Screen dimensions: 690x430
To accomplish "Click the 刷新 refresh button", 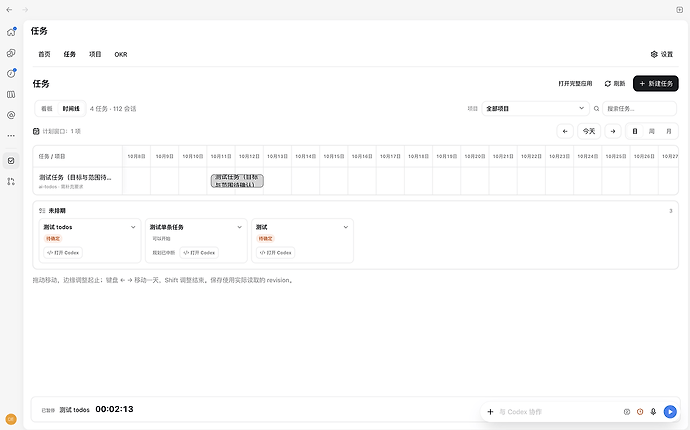I will point(615,84).
